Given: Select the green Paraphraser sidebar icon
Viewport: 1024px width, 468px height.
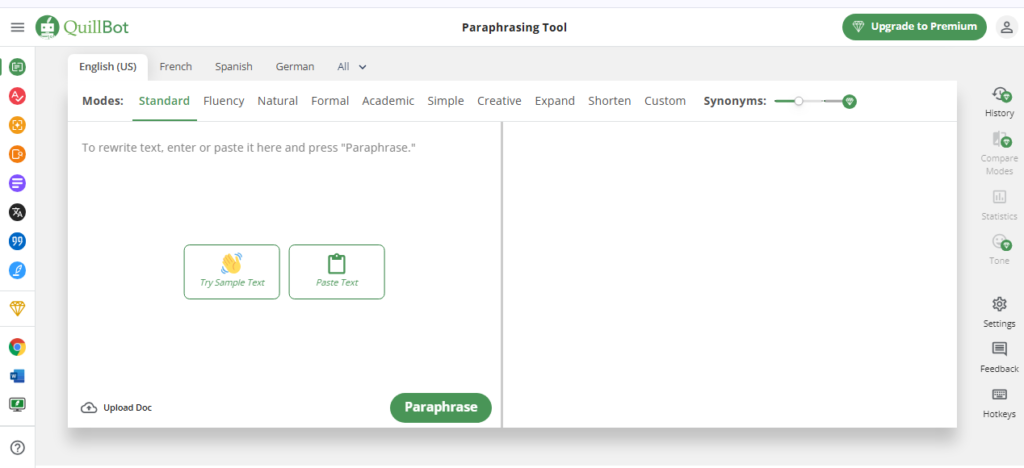Looking at the screenshot, I should pyautogui.click(x=18, y=67).
